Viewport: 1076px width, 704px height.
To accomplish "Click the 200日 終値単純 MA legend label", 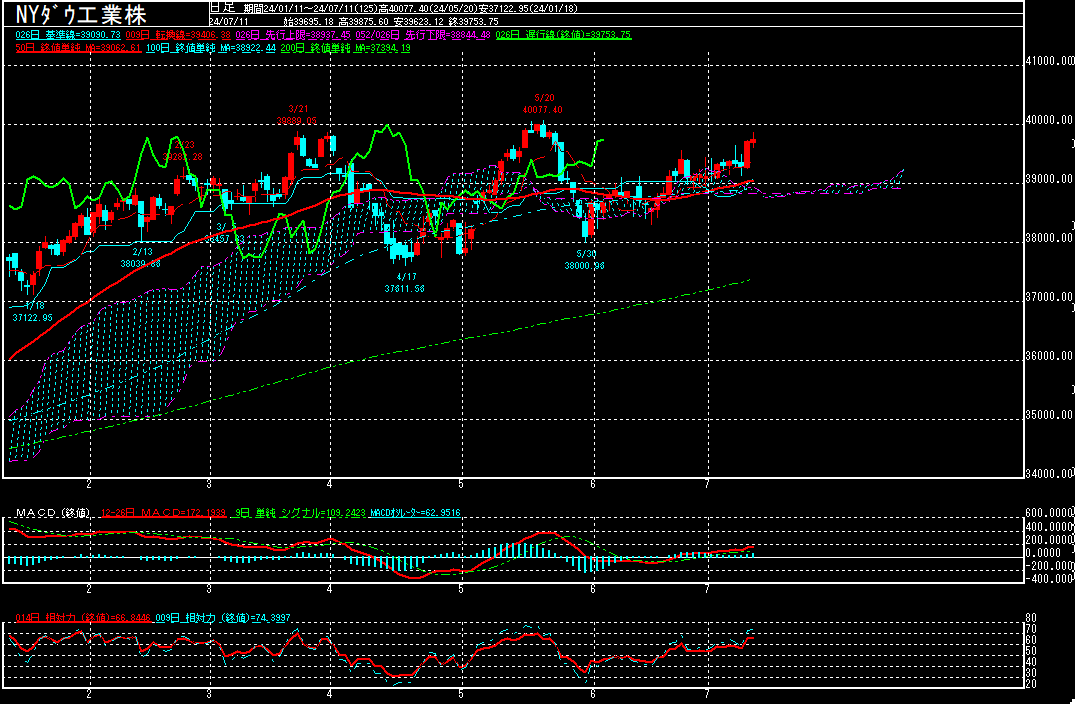I will (345, 48).
